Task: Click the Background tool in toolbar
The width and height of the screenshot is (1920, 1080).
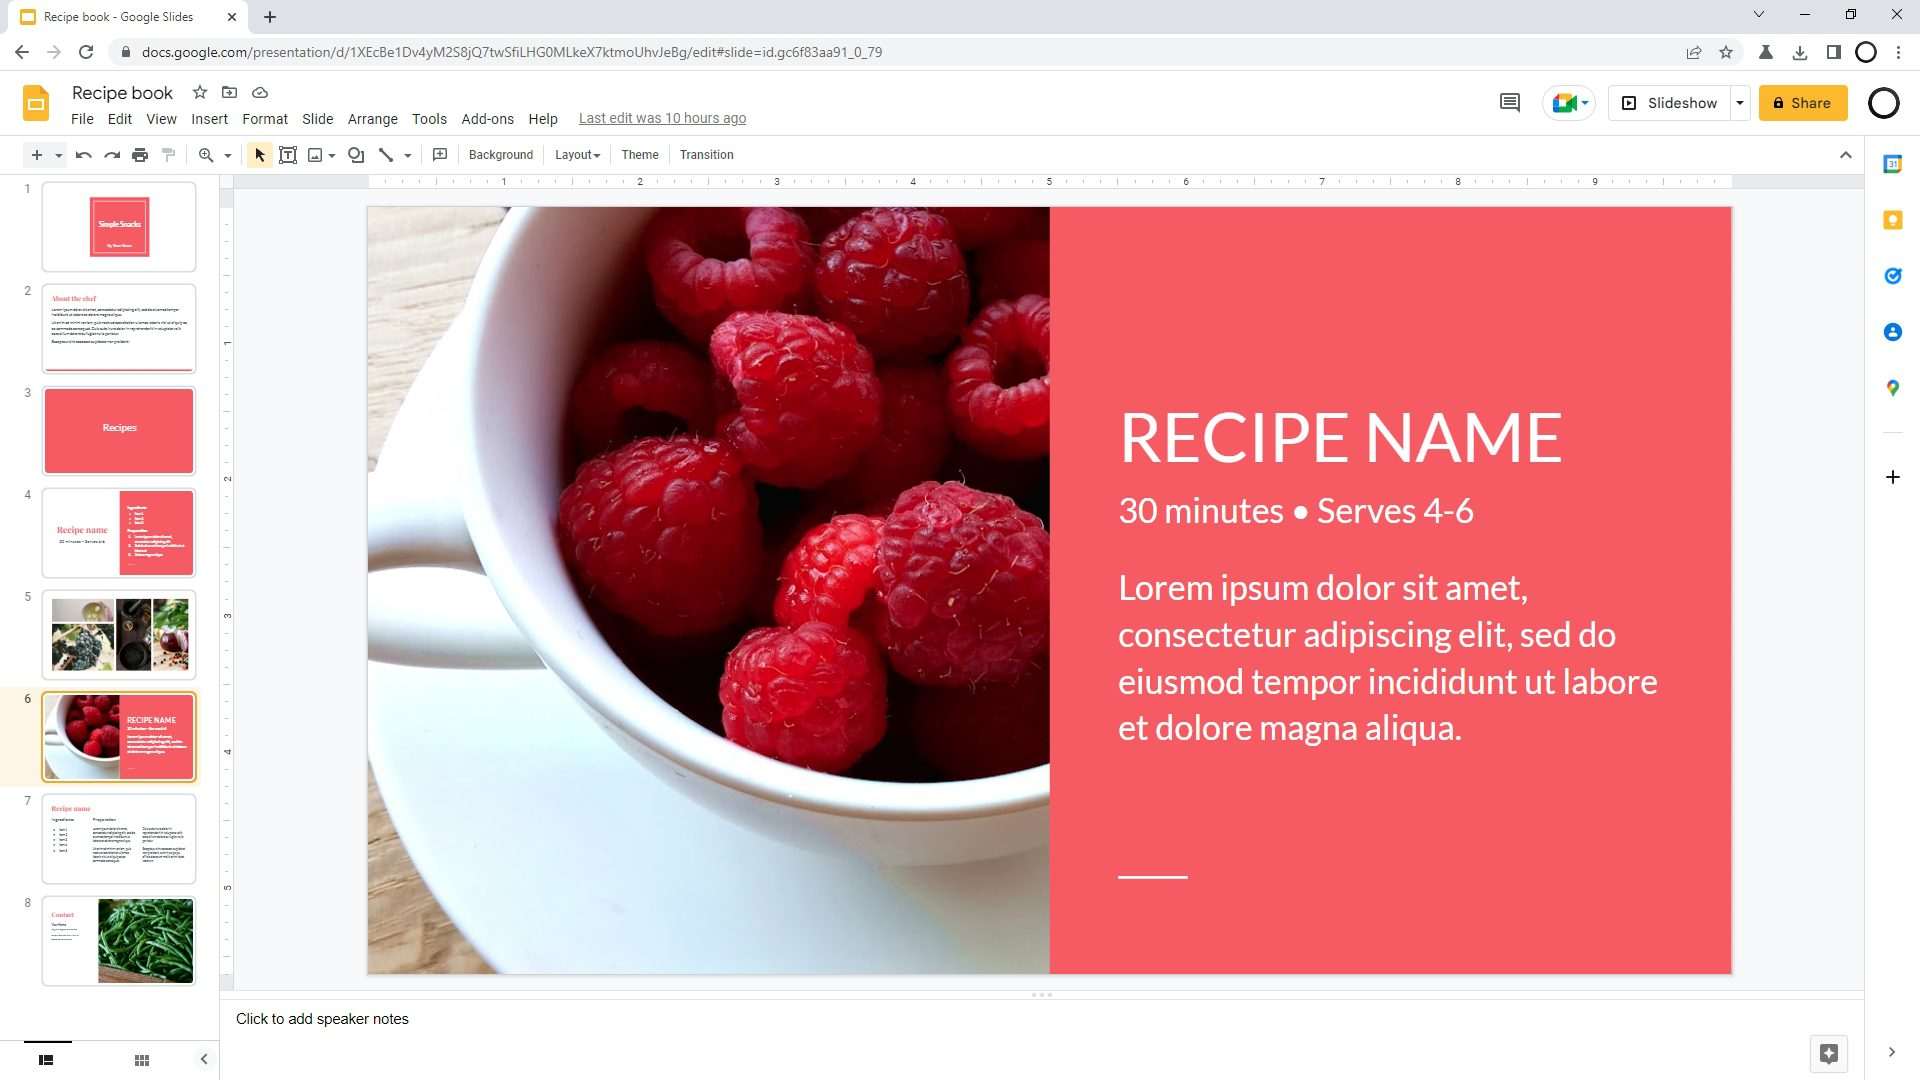Action: [x=500, y=154]
